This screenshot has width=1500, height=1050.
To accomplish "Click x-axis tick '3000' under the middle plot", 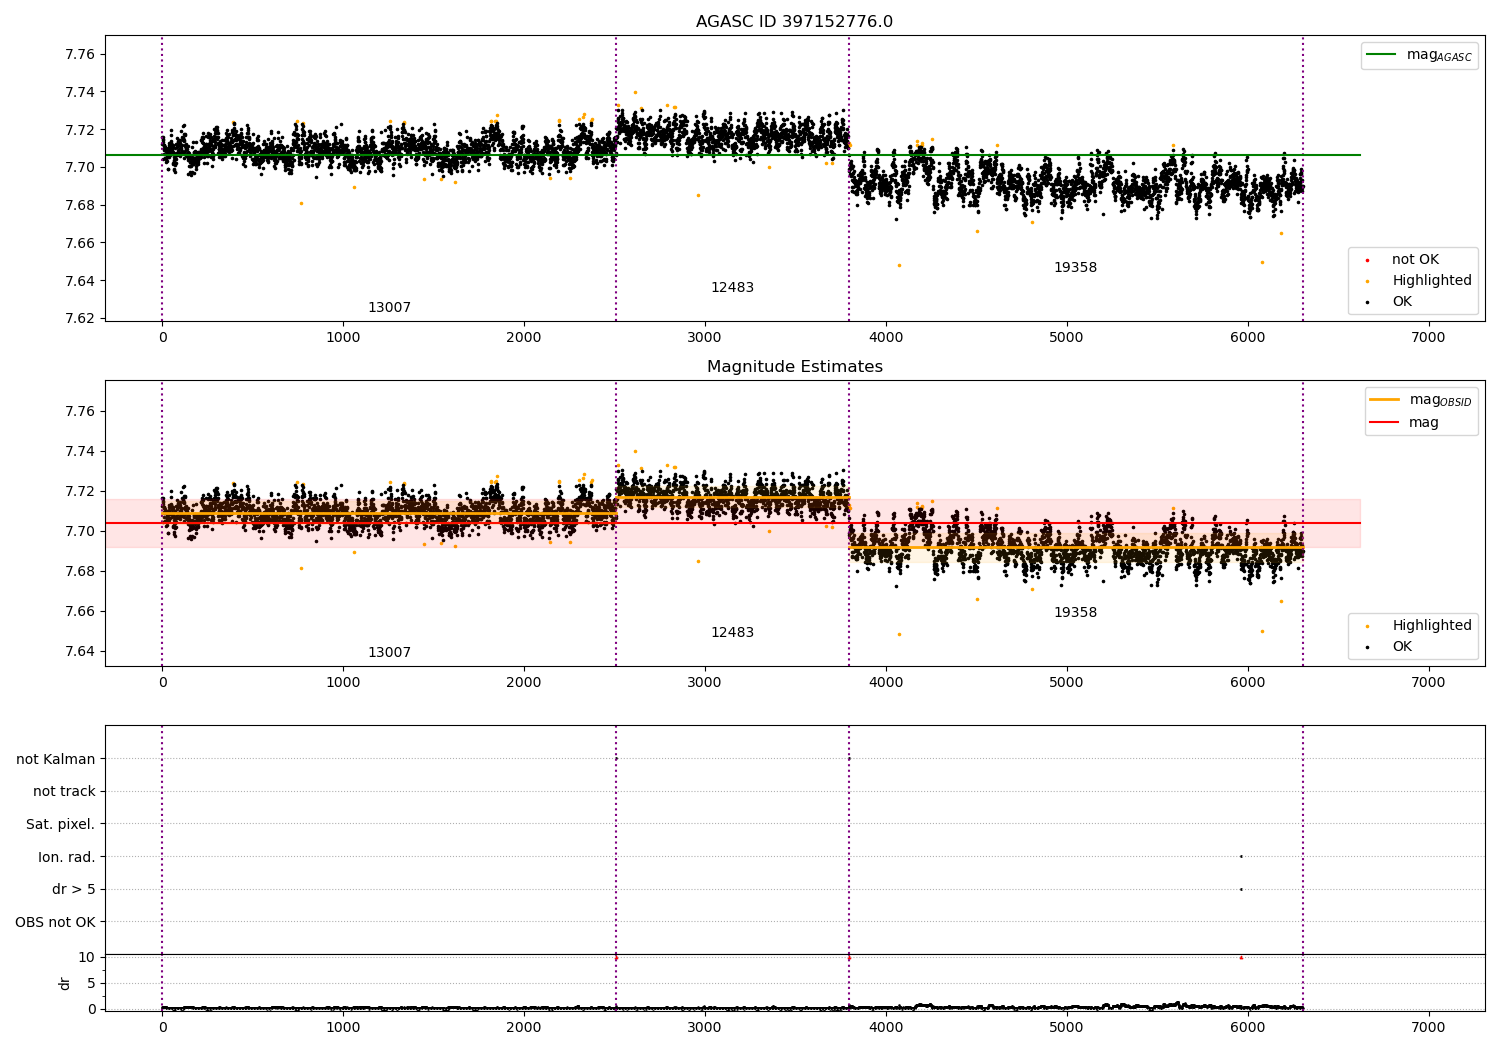I will tap(705, 683).
